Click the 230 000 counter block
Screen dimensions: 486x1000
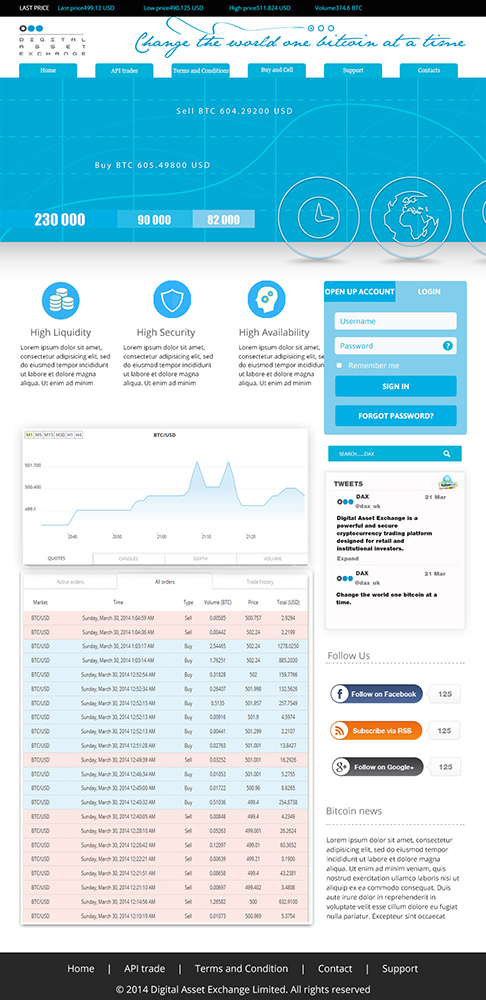(x=59, y=219)
